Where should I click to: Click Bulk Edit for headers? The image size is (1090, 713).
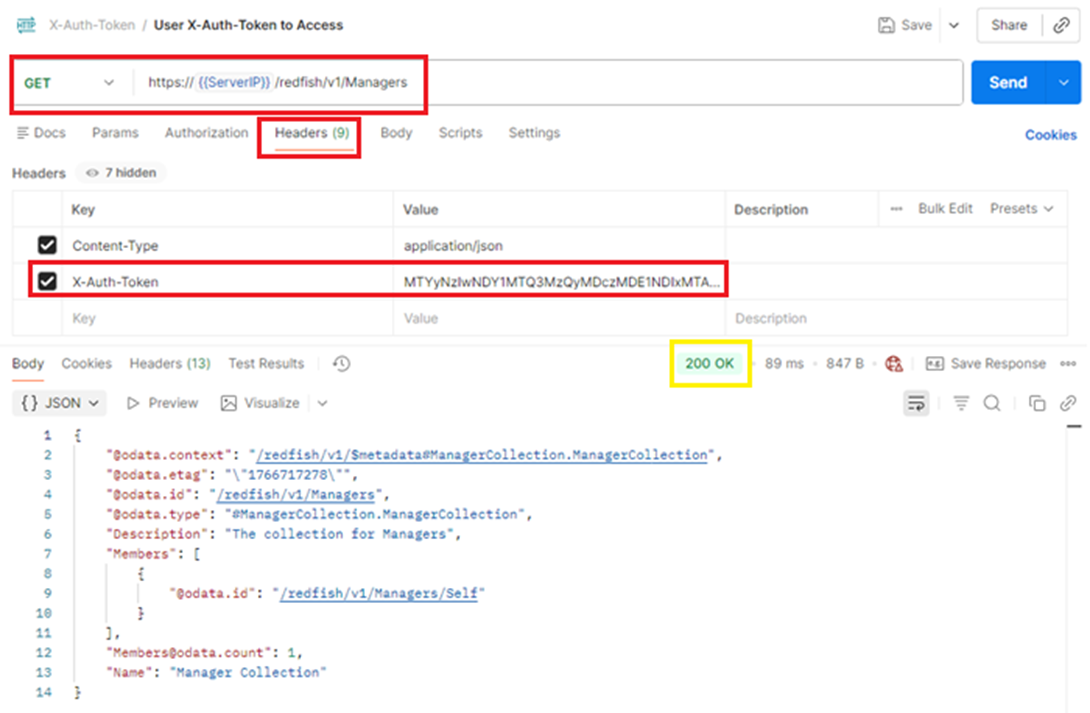(x=945, y=209)
